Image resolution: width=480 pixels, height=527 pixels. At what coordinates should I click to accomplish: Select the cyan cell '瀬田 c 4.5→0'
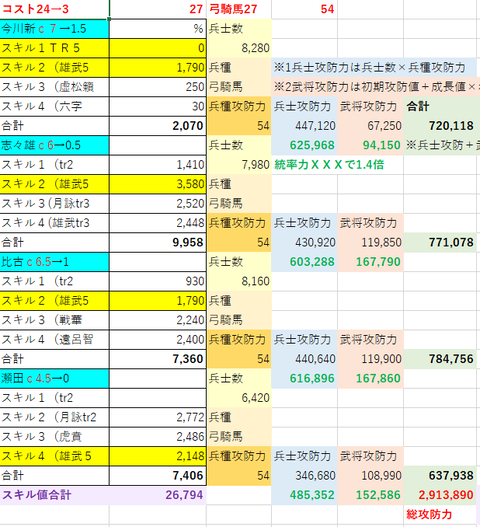pyautogui.click(x=54, y=379)
